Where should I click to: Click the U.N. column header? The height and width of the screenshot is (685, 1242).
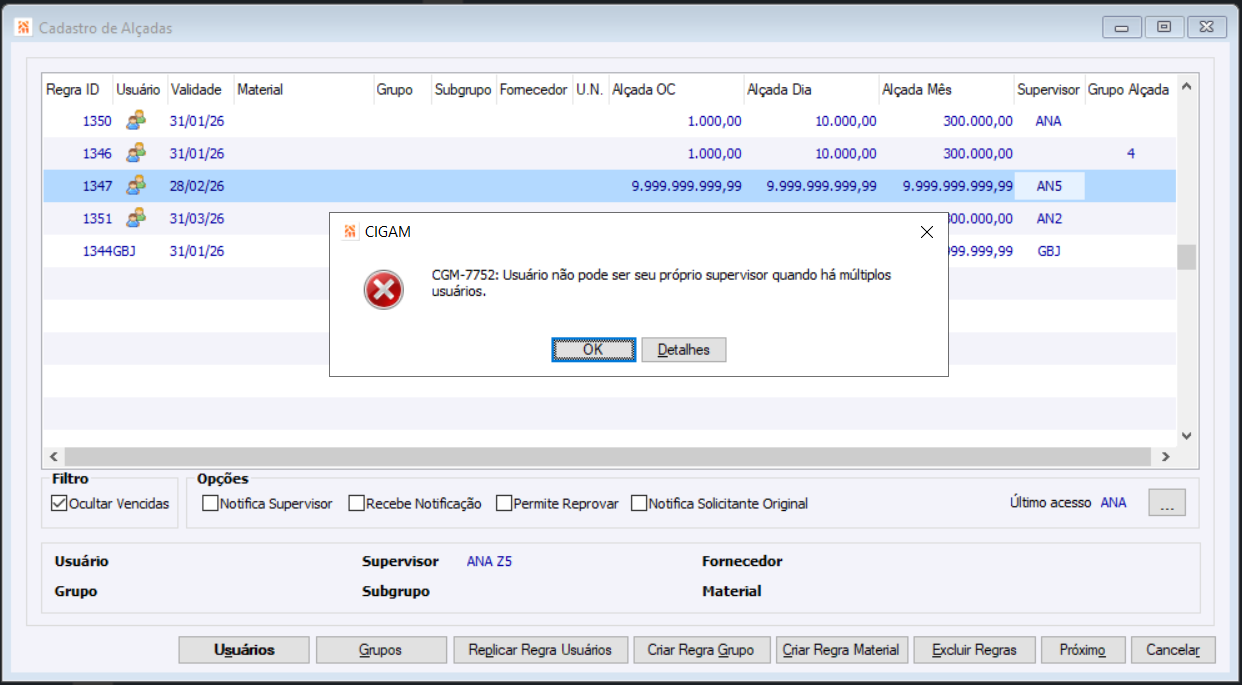(589, 89)
